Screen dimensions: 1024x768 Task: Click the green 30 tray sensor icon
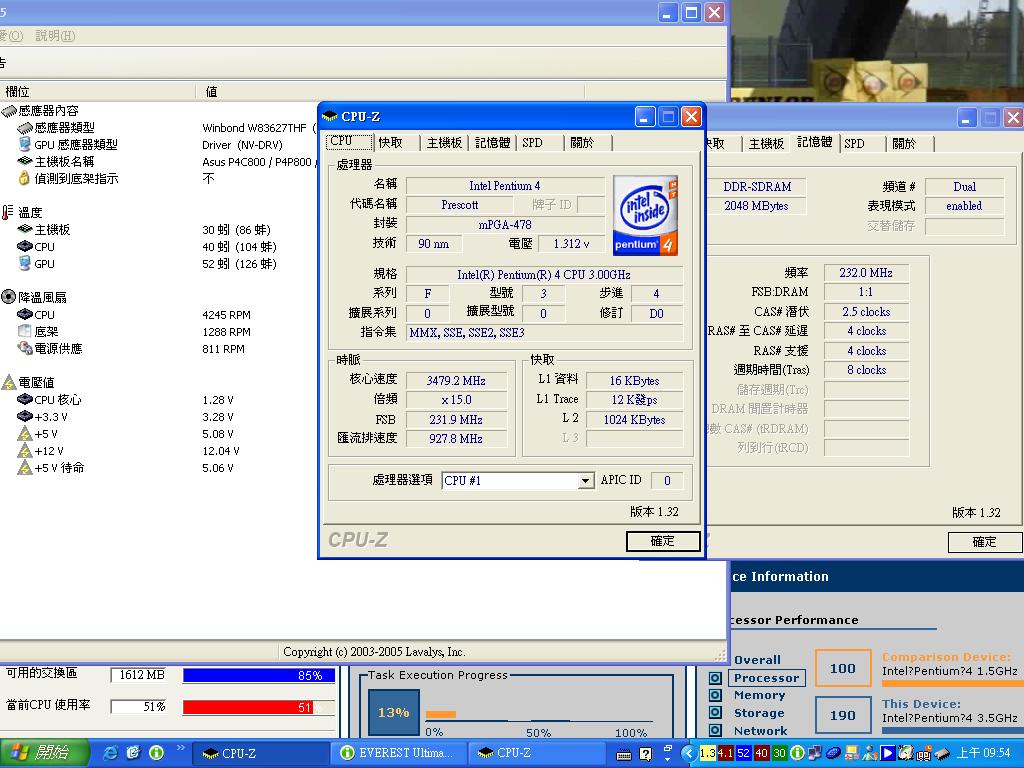779,753
